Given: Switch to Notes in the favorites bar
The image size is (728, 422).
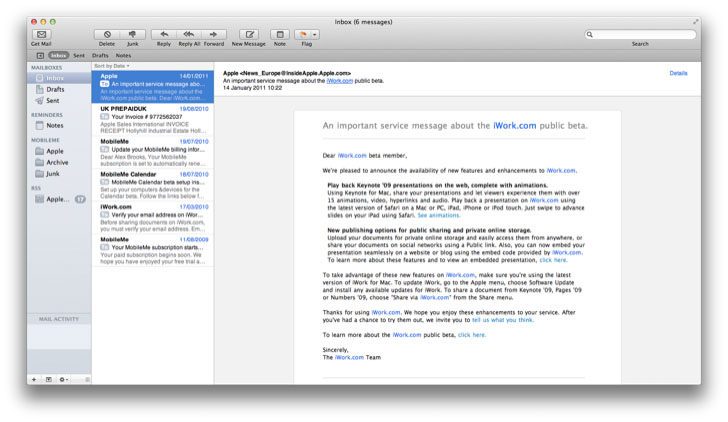Looking at the screenshot, I should coord(123,55).
